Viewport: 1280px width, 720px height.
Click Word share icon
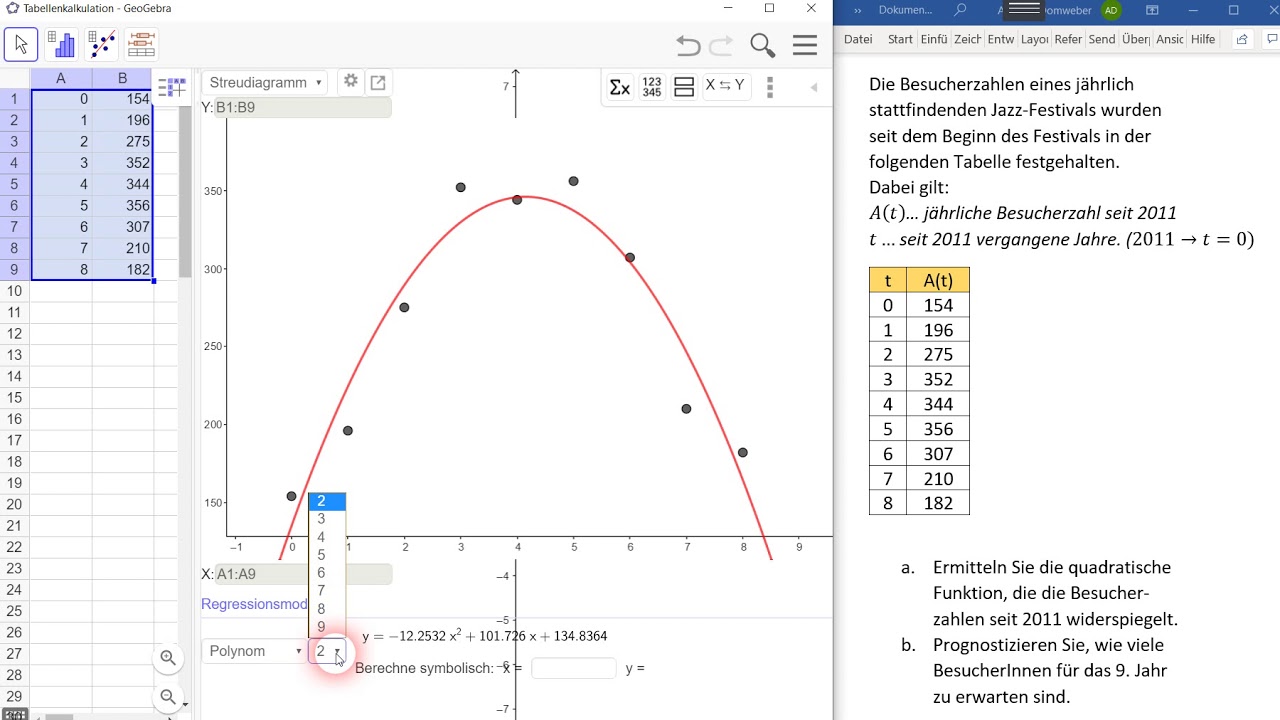click(x=1242, y=39)
